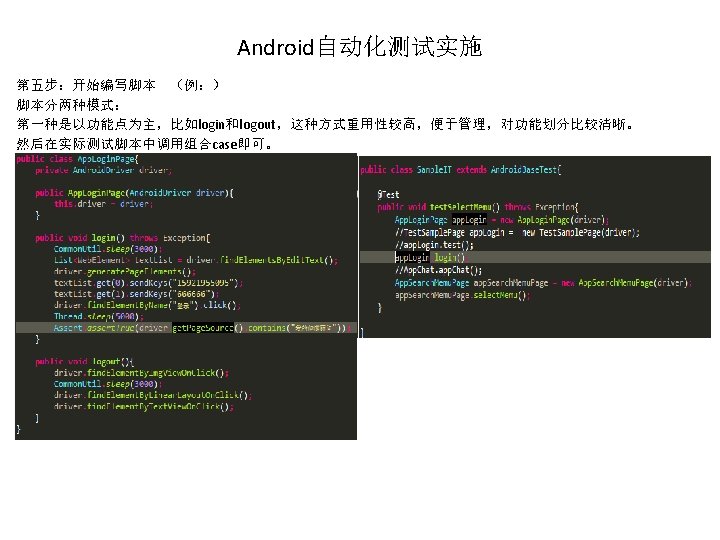Click the method line "public void logout(){"
The width and height of the screenshot is (720, 540).
click(x=84, y=362)
